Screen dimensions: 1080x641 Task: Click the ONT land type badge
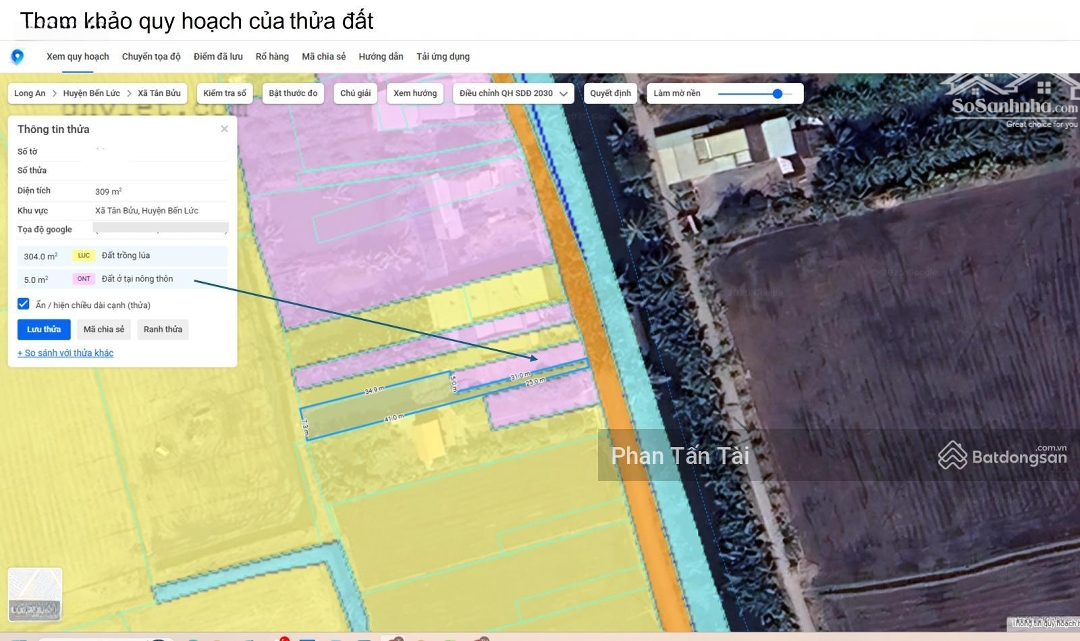tap(84, 279)
